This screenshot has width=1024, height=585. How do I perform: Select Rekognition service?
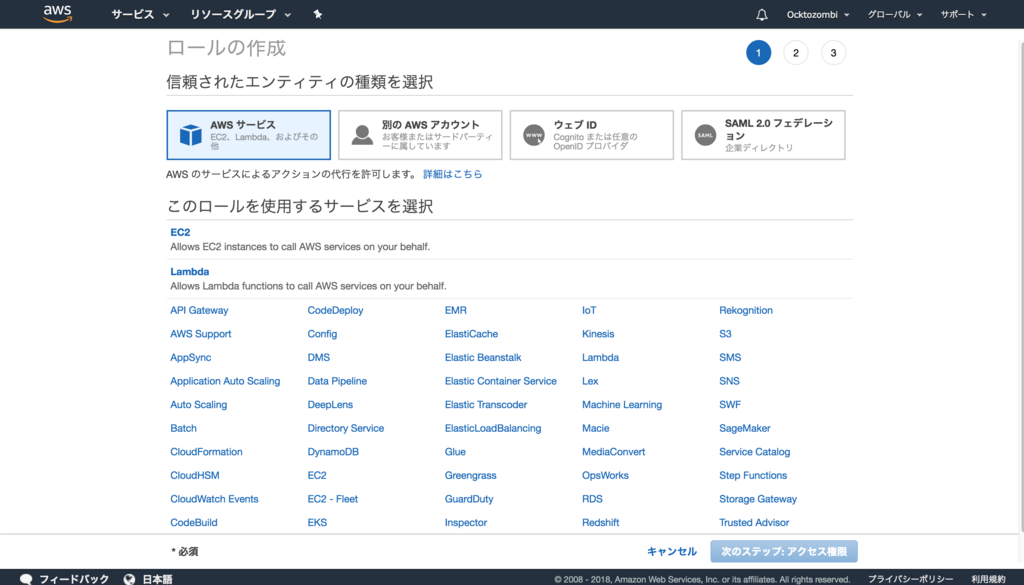pyautogui.click(x=746, y=311)
